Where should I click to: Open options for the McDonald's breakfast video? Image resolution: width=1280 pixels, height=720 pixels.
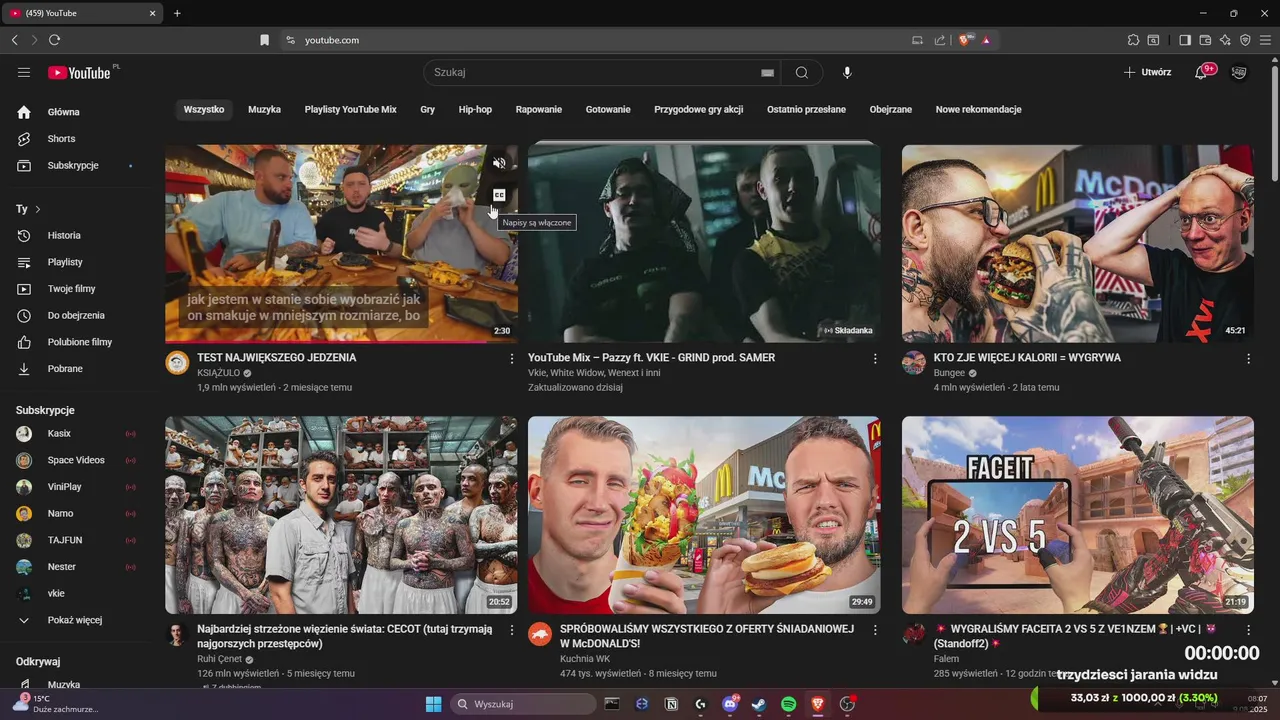click(875, 630)
